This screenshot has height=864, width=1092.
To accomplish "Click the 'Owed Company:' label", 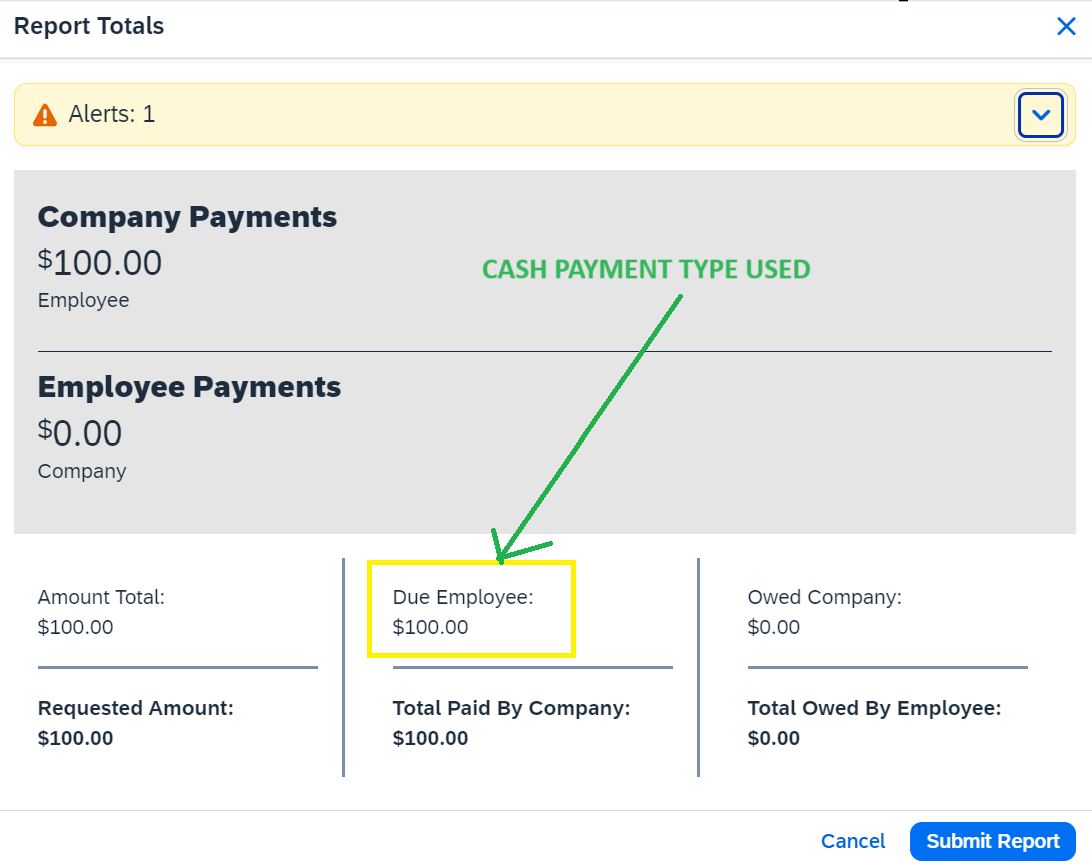I will (x=825, y=597).
